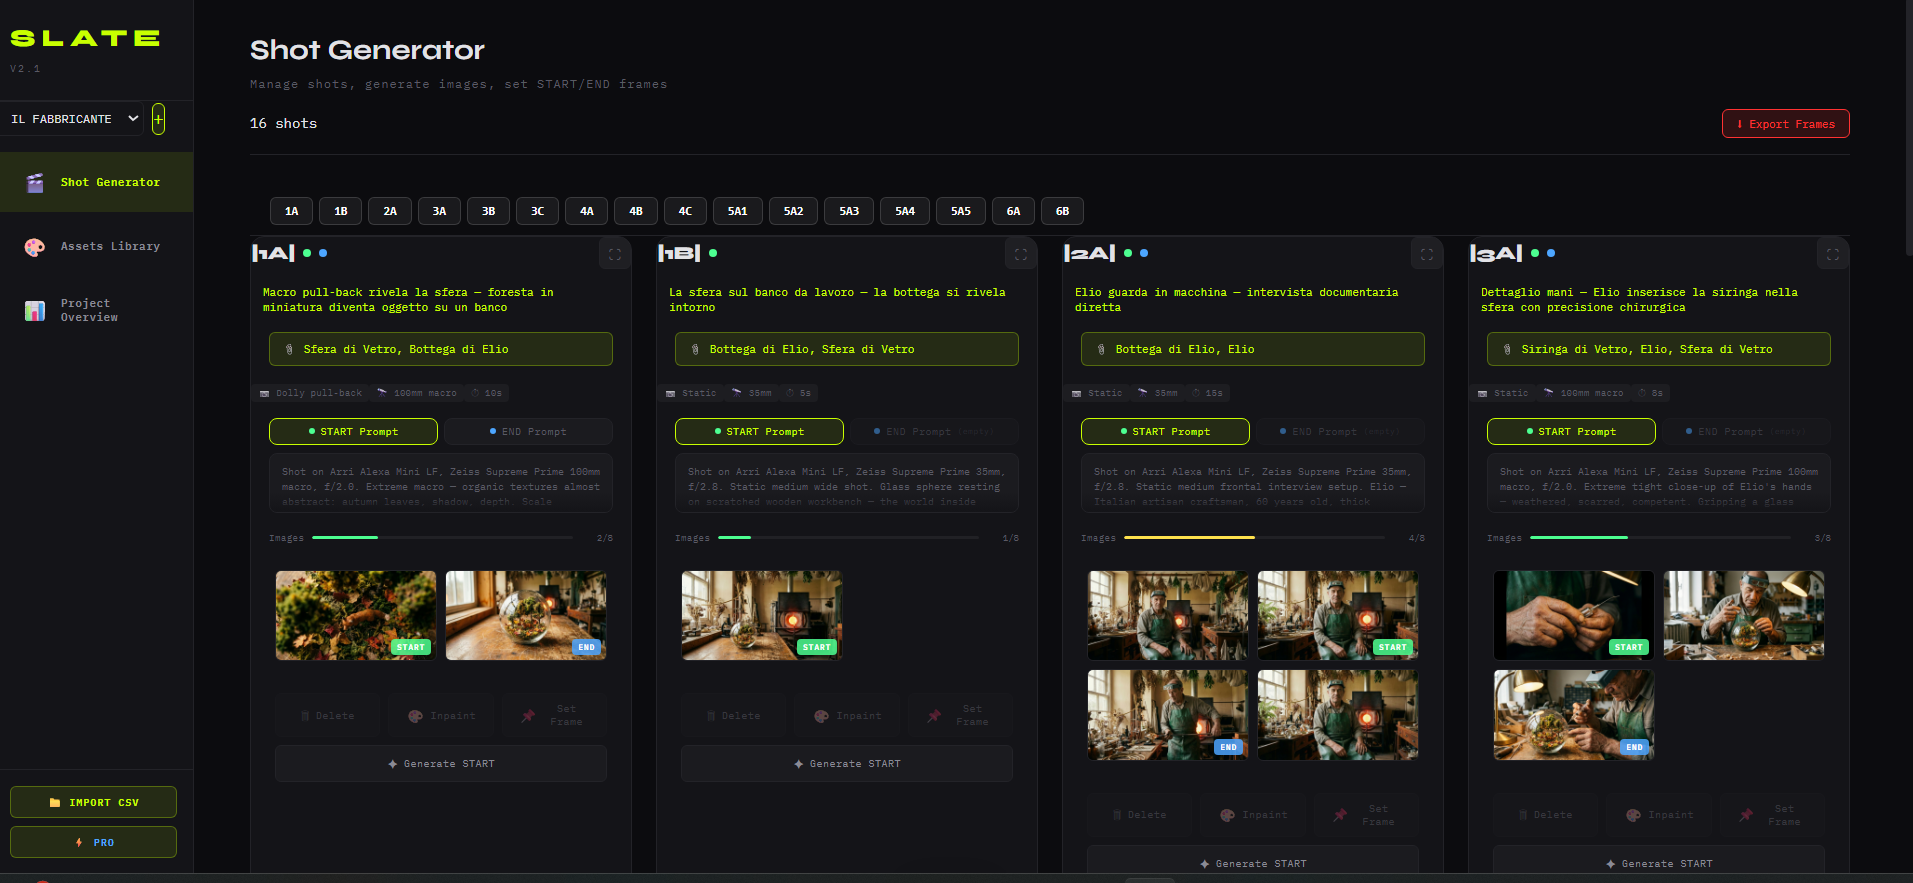Screen dimensions: 1913x883
Task: Jump to shot tab 6A
Action: [x=1013, y=211]
